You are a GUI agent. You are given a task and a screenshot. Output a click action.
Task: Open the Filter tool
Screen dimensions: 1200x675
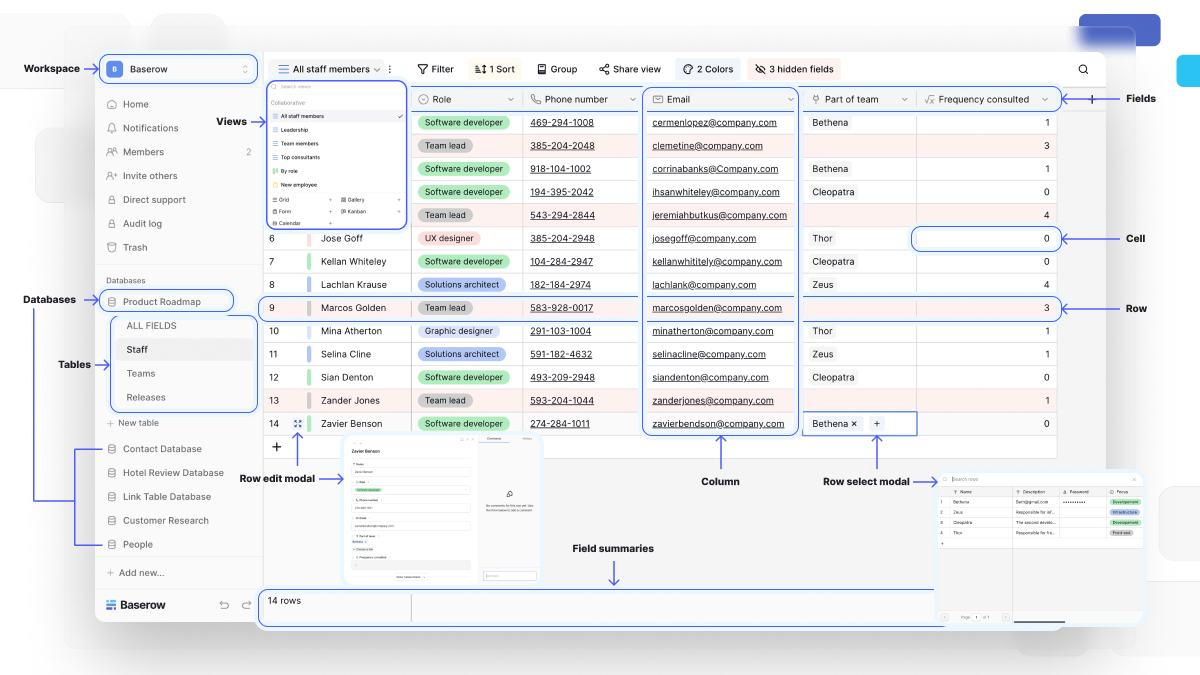tap(435, 69)
